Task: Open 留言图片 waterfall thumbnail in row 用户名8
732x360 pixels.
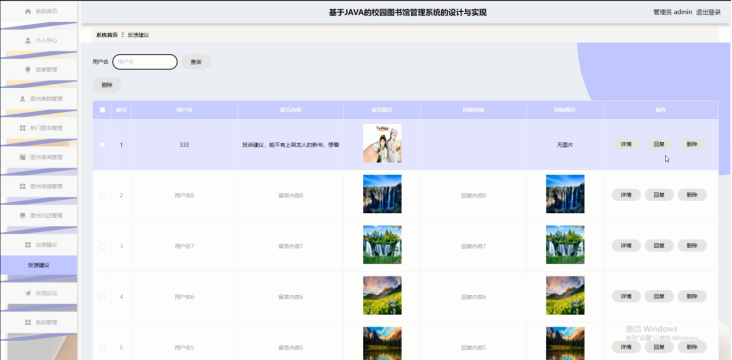Action: (x=382, y=194)
